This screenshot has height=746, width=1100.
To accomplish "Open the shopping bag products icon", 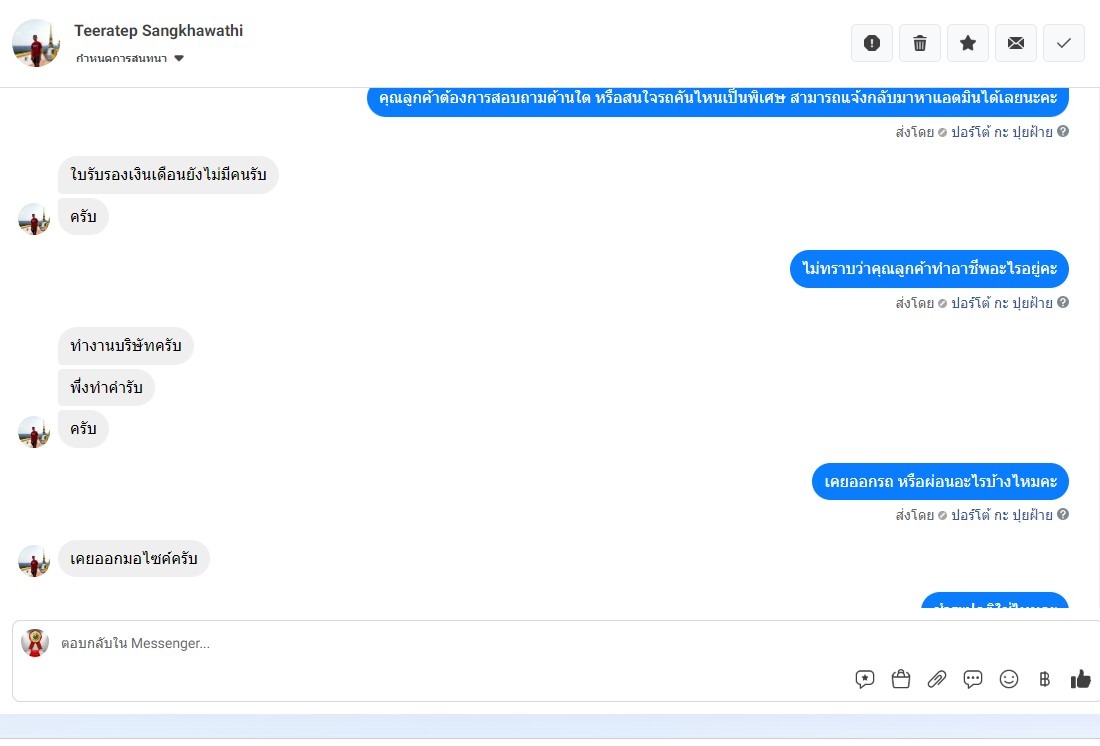I will pyautogui.click(x=901, y=679).
